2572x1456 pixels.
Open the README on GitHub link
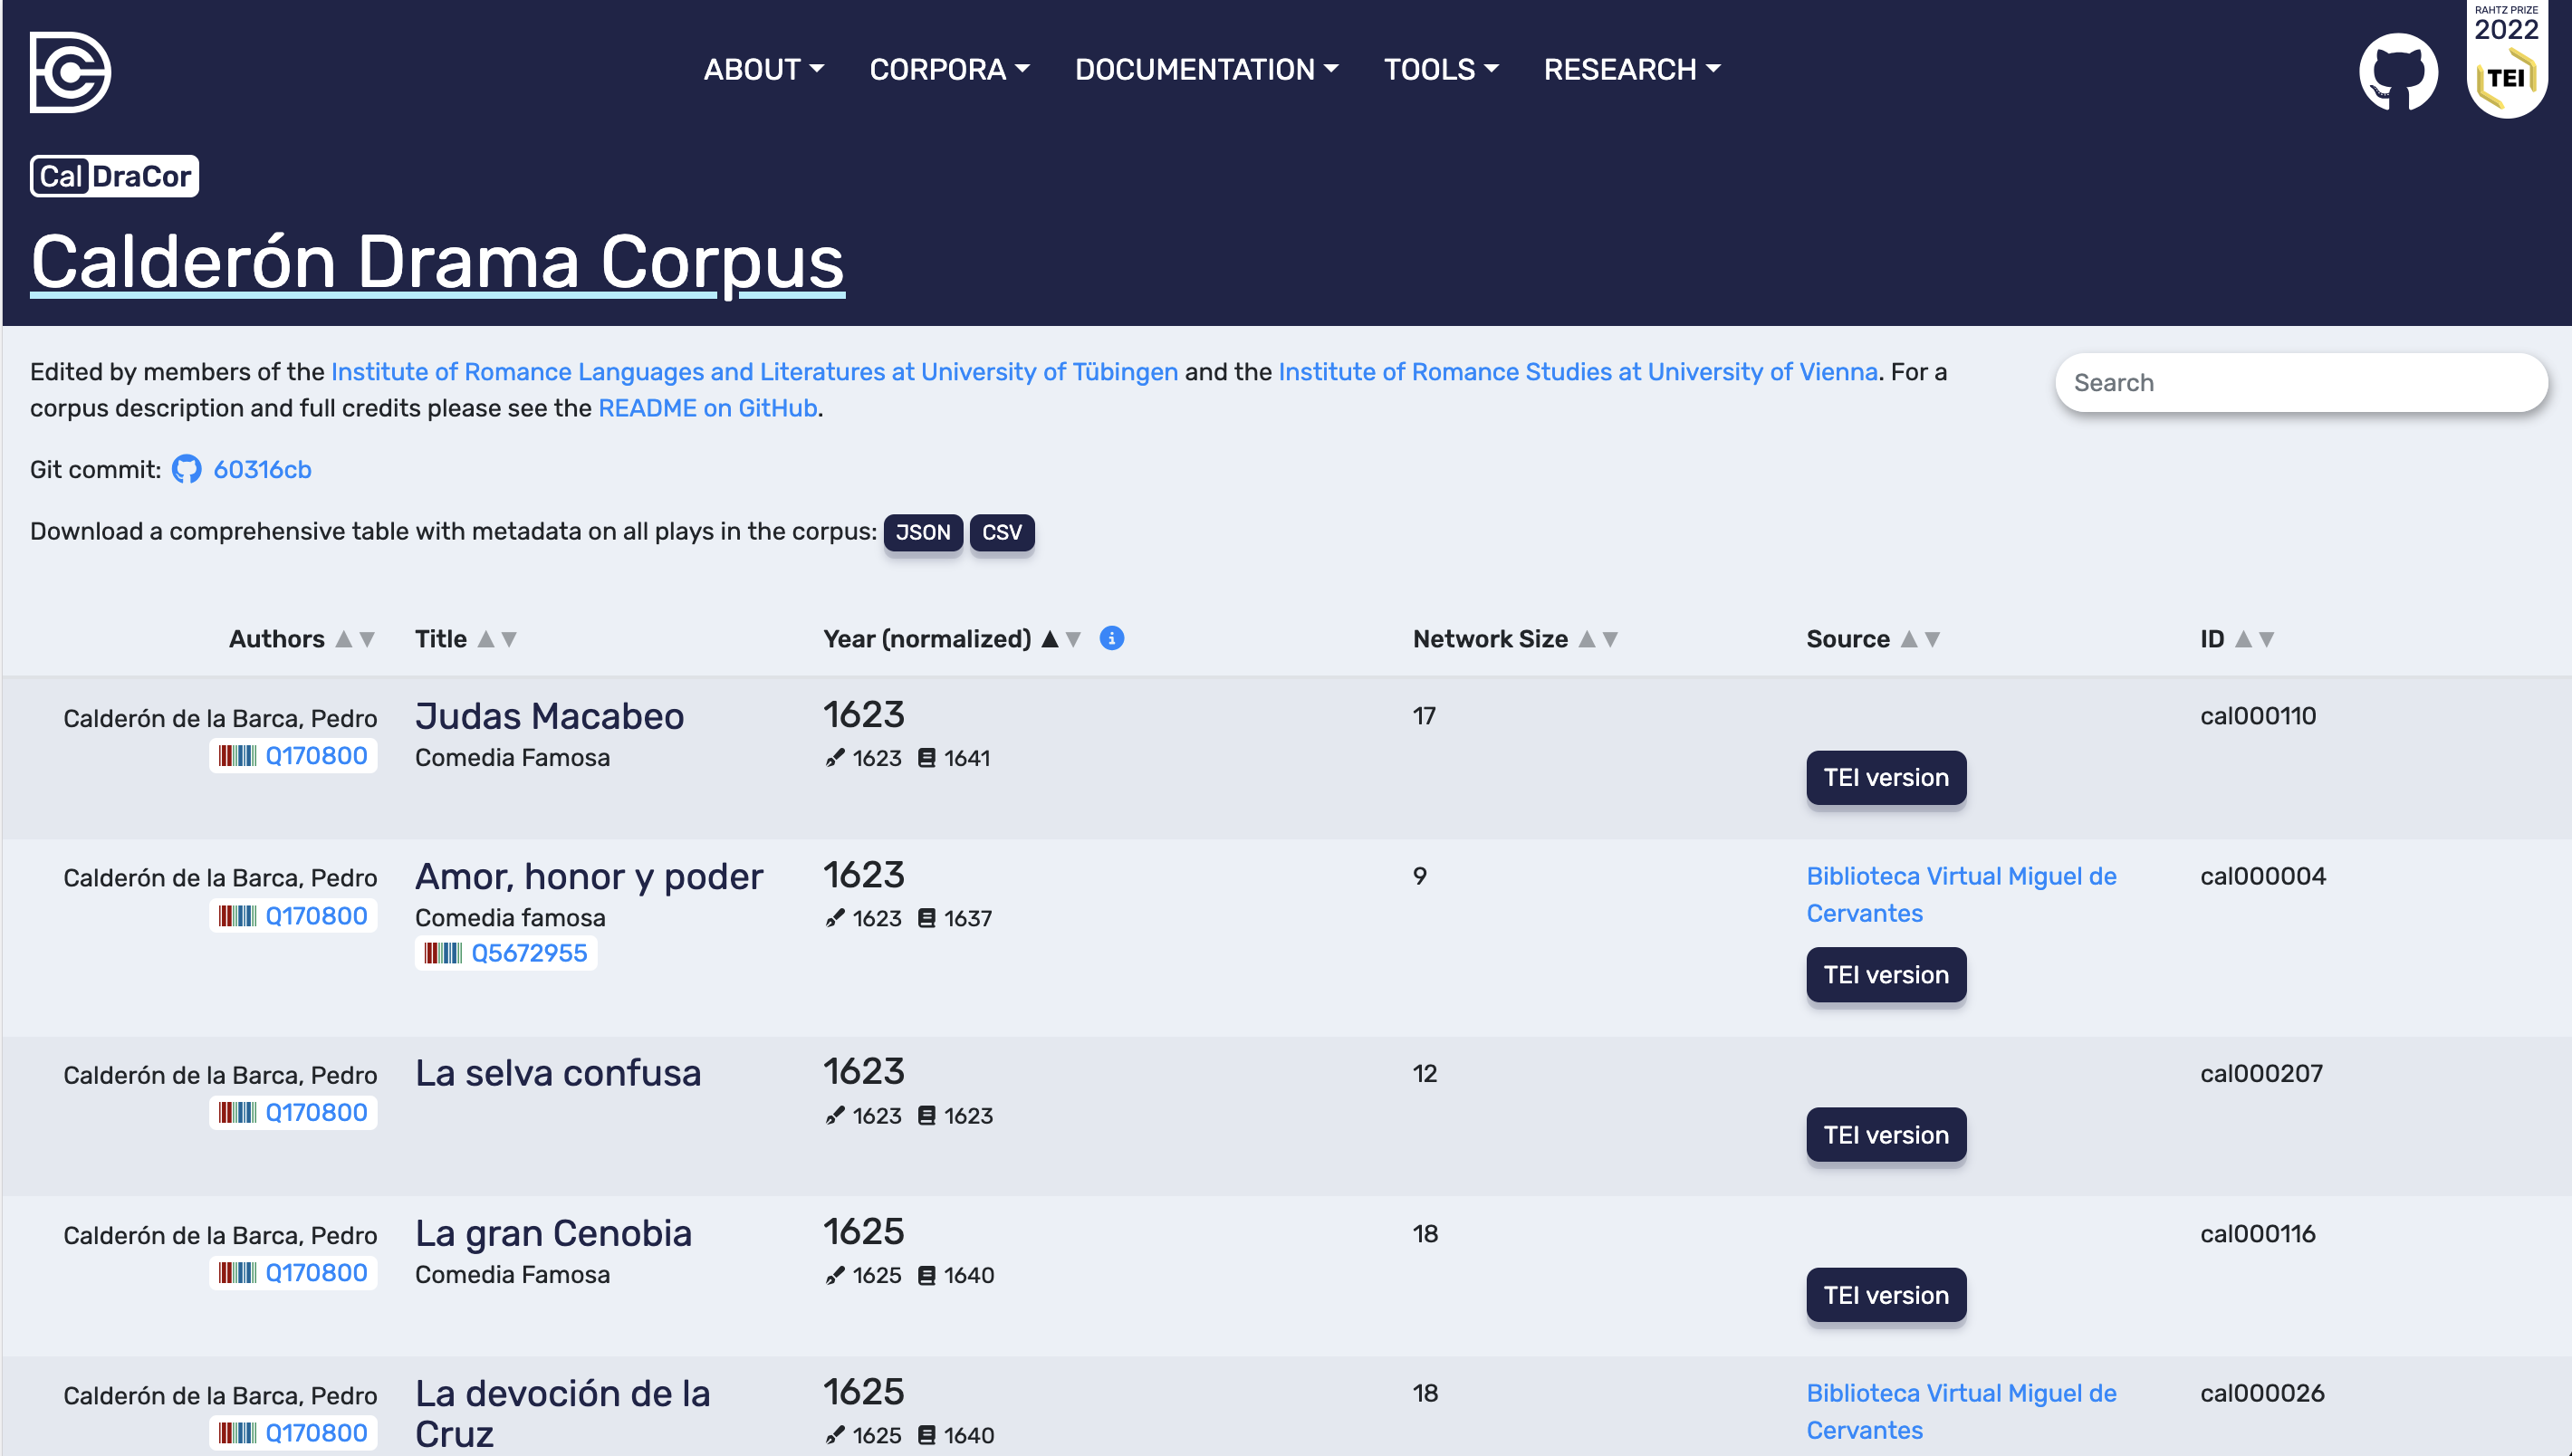click(x=707, y=408)
